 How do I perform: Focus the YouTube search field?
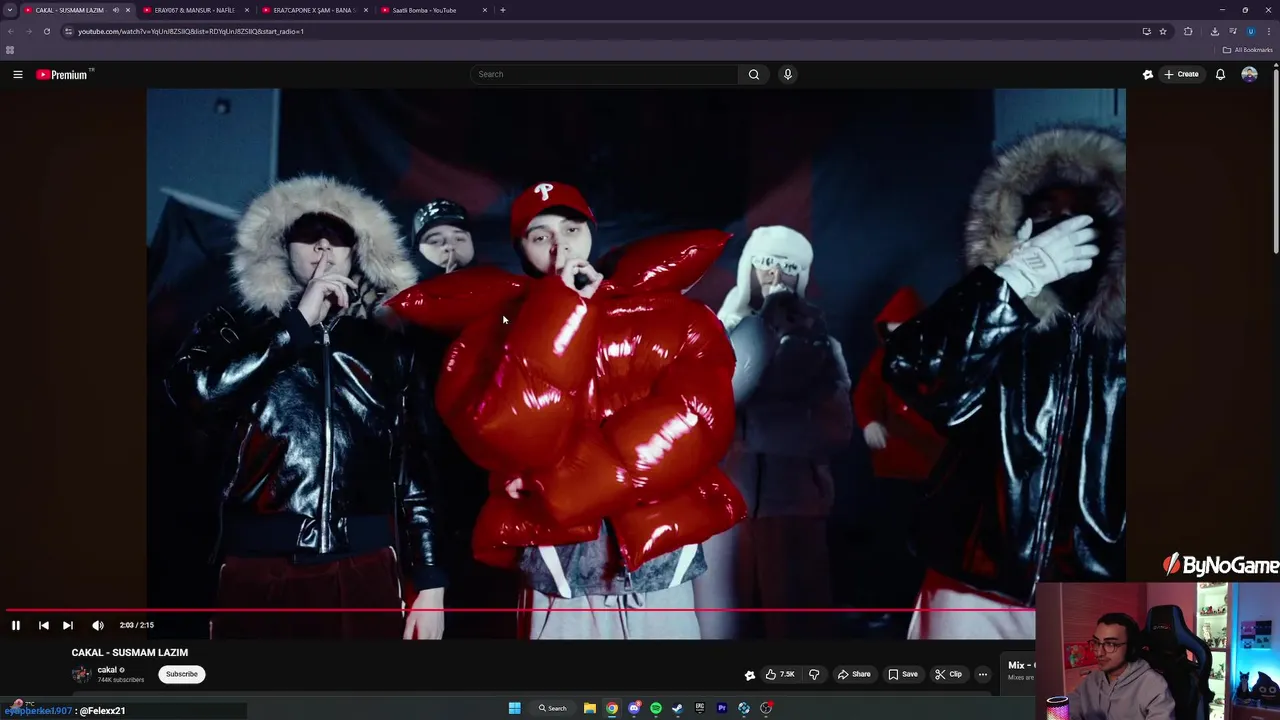coord(605,74)
